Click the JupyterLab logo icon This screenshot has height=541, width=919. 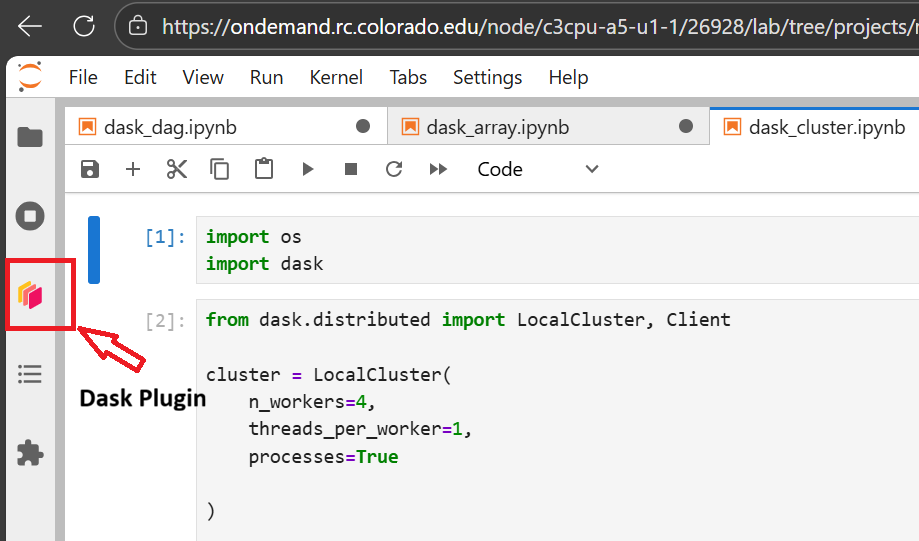[30, 77]
